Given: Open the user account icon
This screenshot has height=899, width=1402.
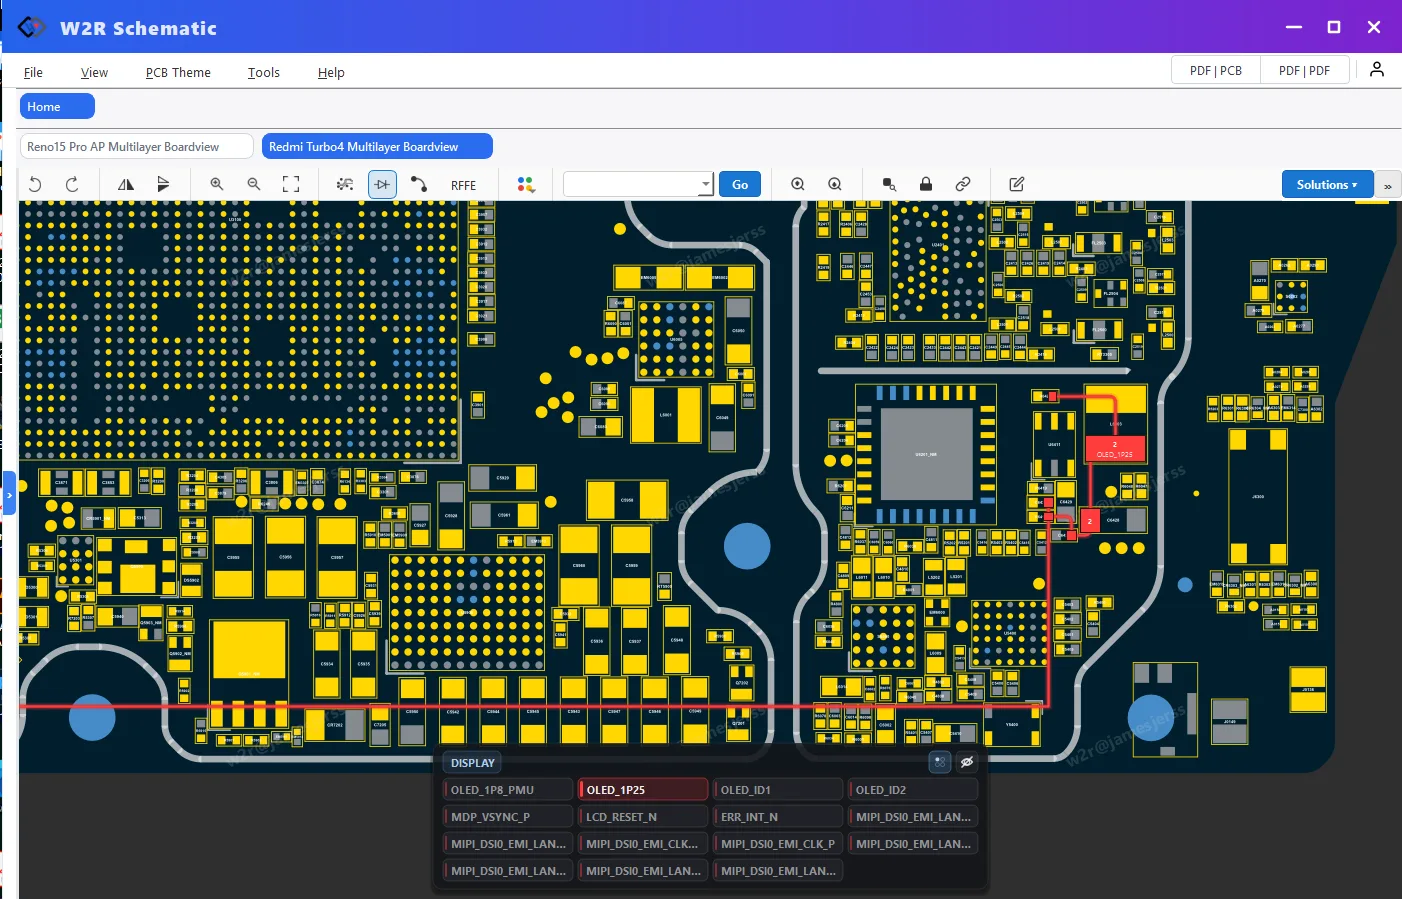Looking at the screenshot, I should 1377,69.
